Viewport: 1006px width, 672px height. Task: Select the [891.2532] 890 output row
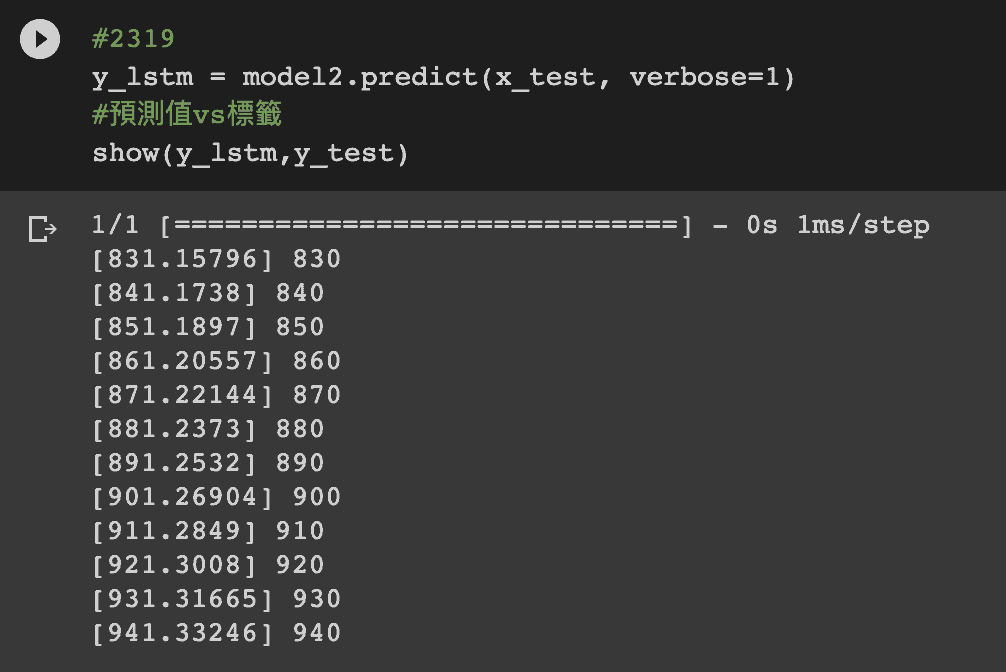point(208,463)
